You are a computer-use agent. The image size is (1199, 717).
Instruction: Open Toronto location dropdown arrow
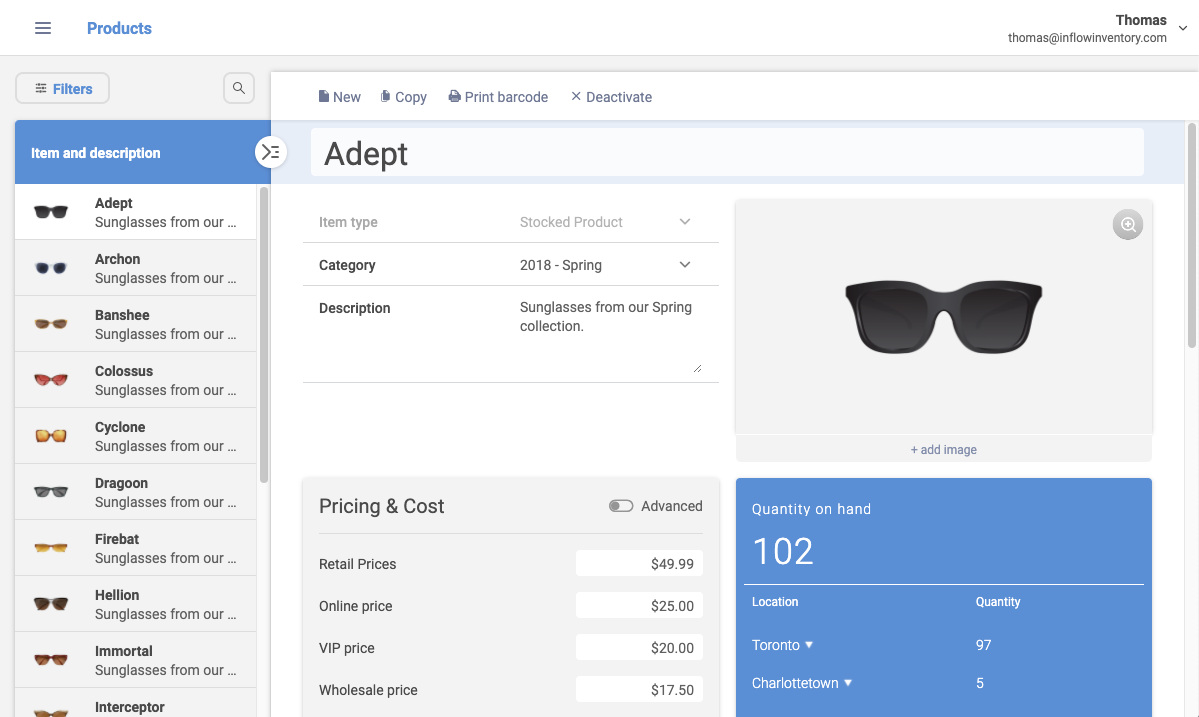[x=809, y=644]
